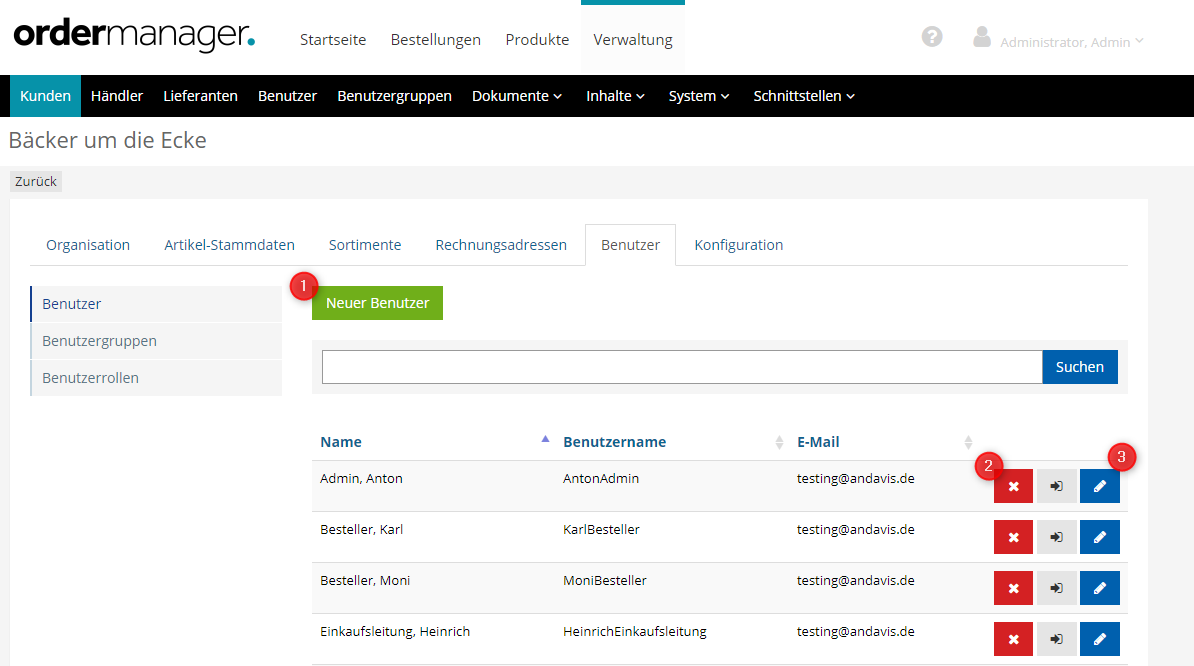The image size is (1194, 666).
Task: Switch to the Konfiguration tab
Action: click(x=738, y=245)
